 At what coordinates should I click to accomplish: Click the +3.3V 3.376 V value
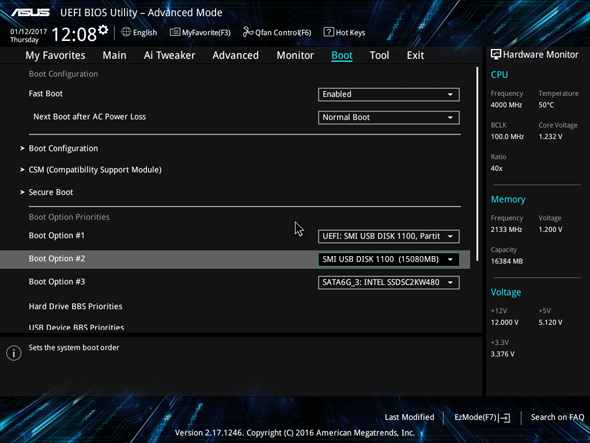pyautogui.click(x=503, y=354)
